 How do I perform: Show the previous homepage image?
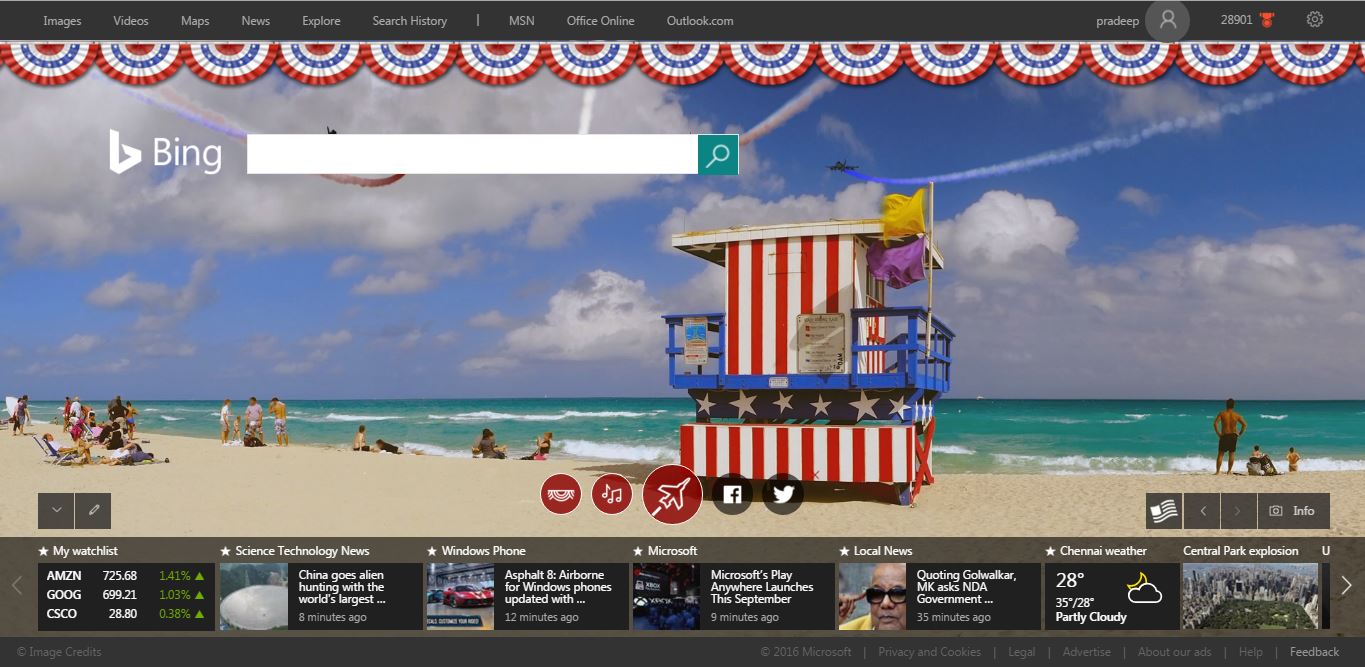[x=1202, y=511]
